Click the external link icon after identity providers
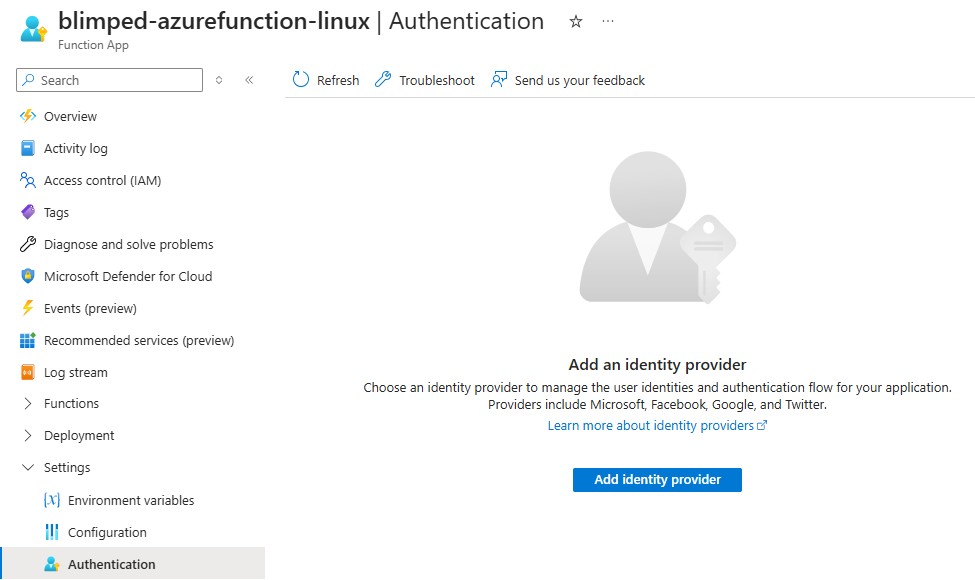The height and width of the screenshot is (580, 975). [x=762, y=425]
